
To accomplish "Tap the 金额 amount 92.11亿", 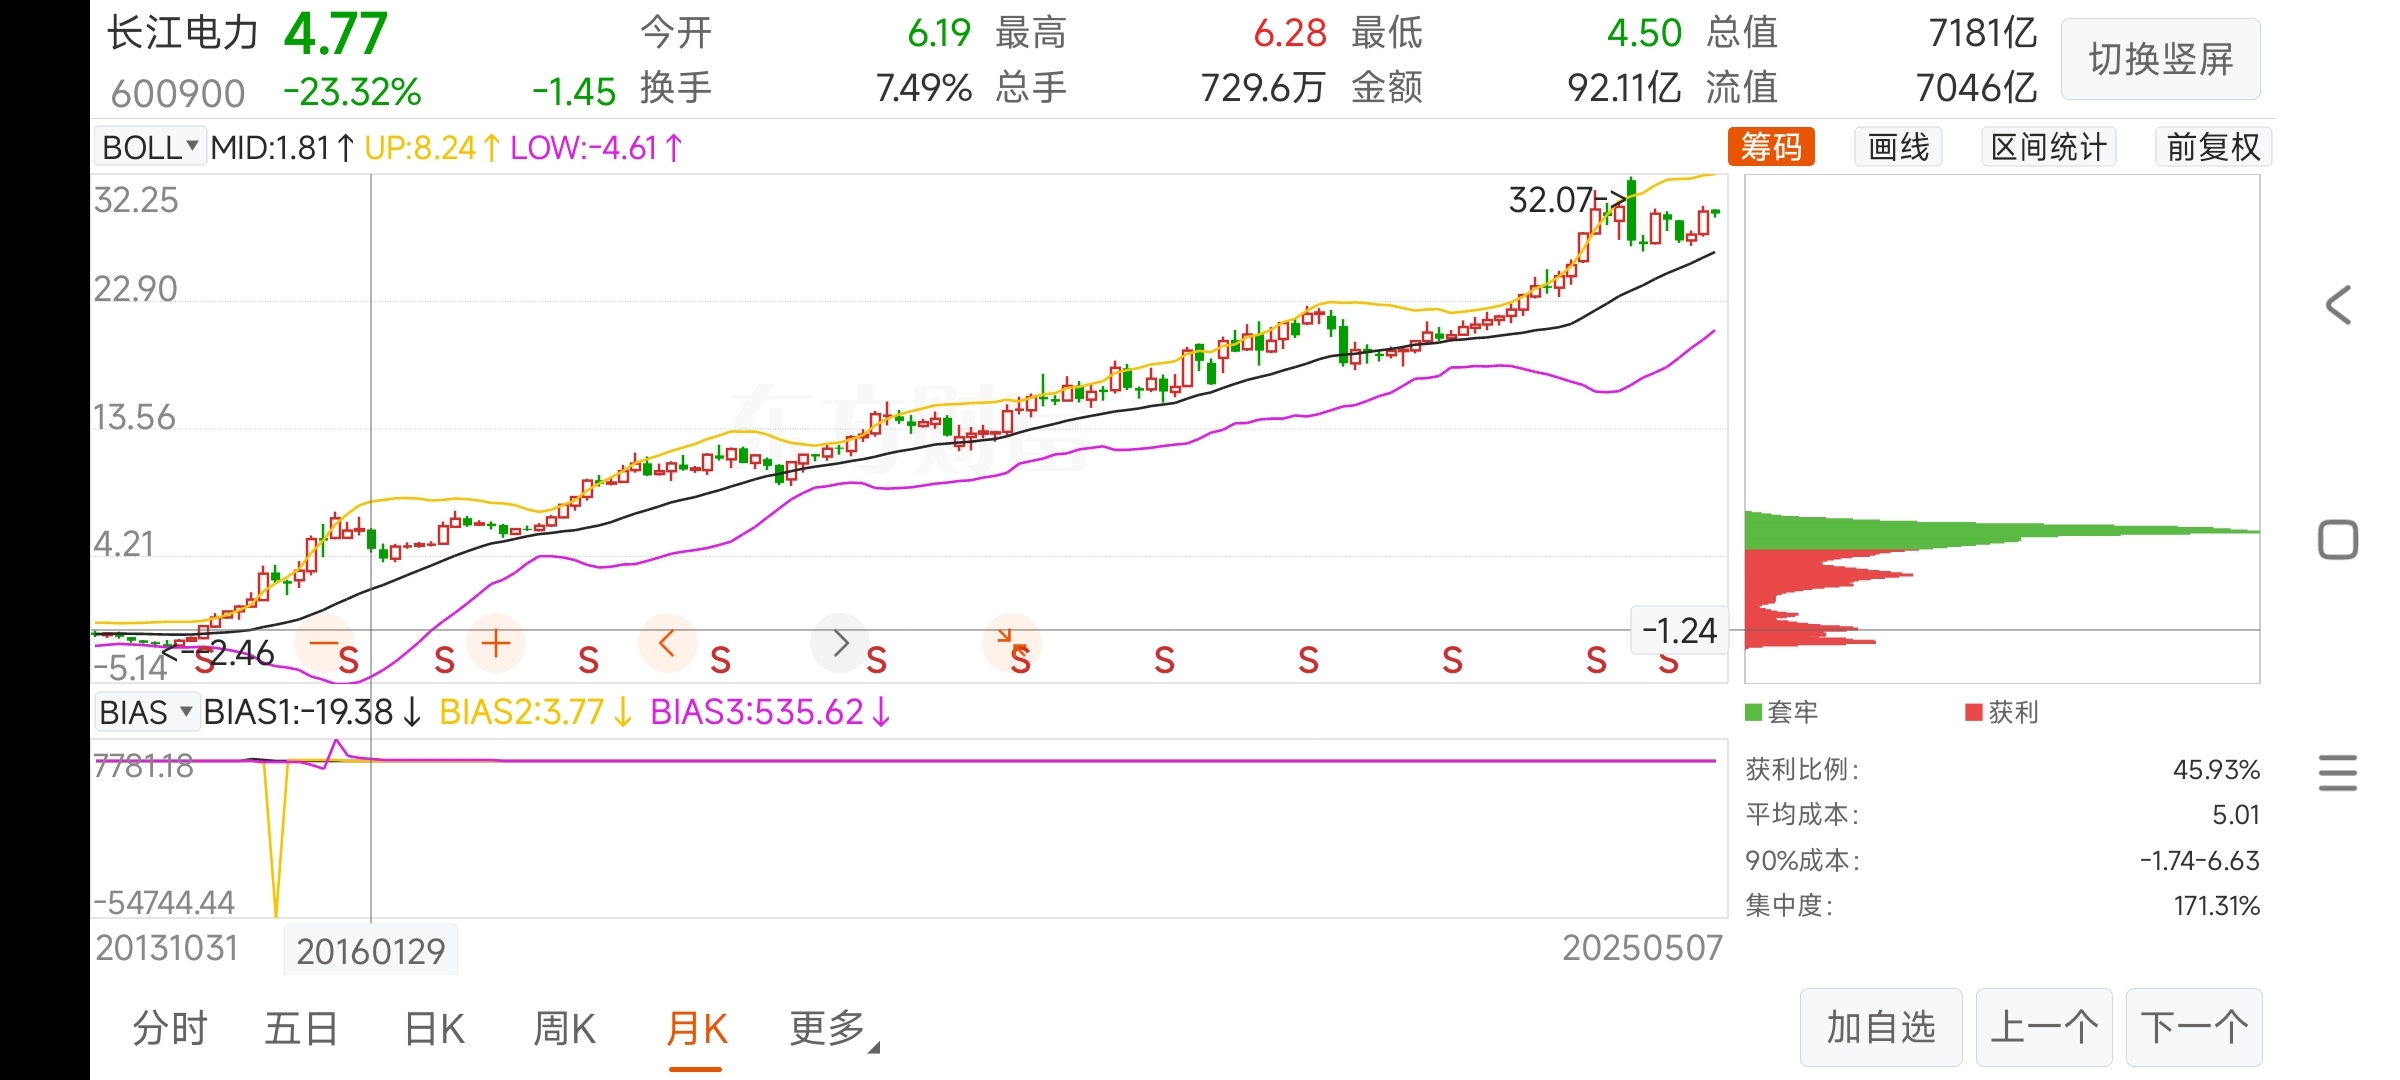I will [1625, 88].
